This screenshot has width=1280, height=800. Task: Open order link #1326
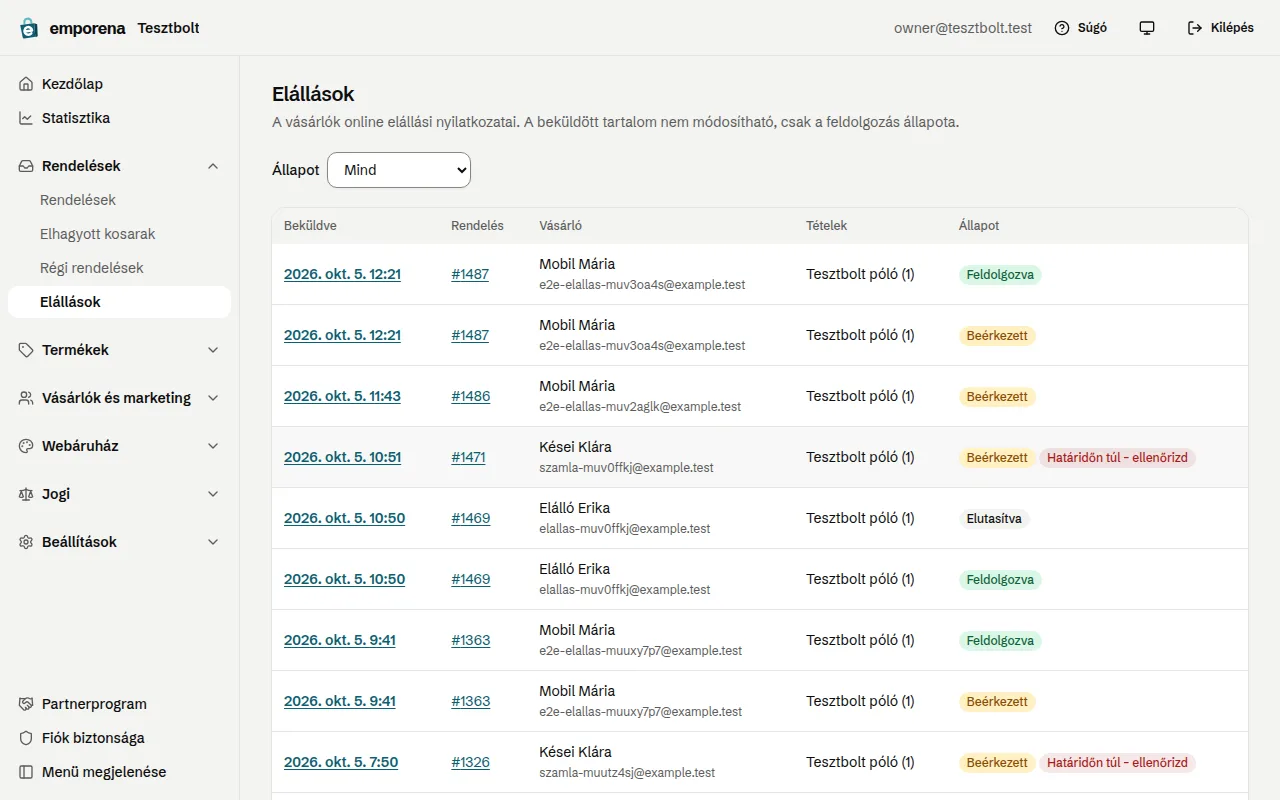(x=471, y=762)
